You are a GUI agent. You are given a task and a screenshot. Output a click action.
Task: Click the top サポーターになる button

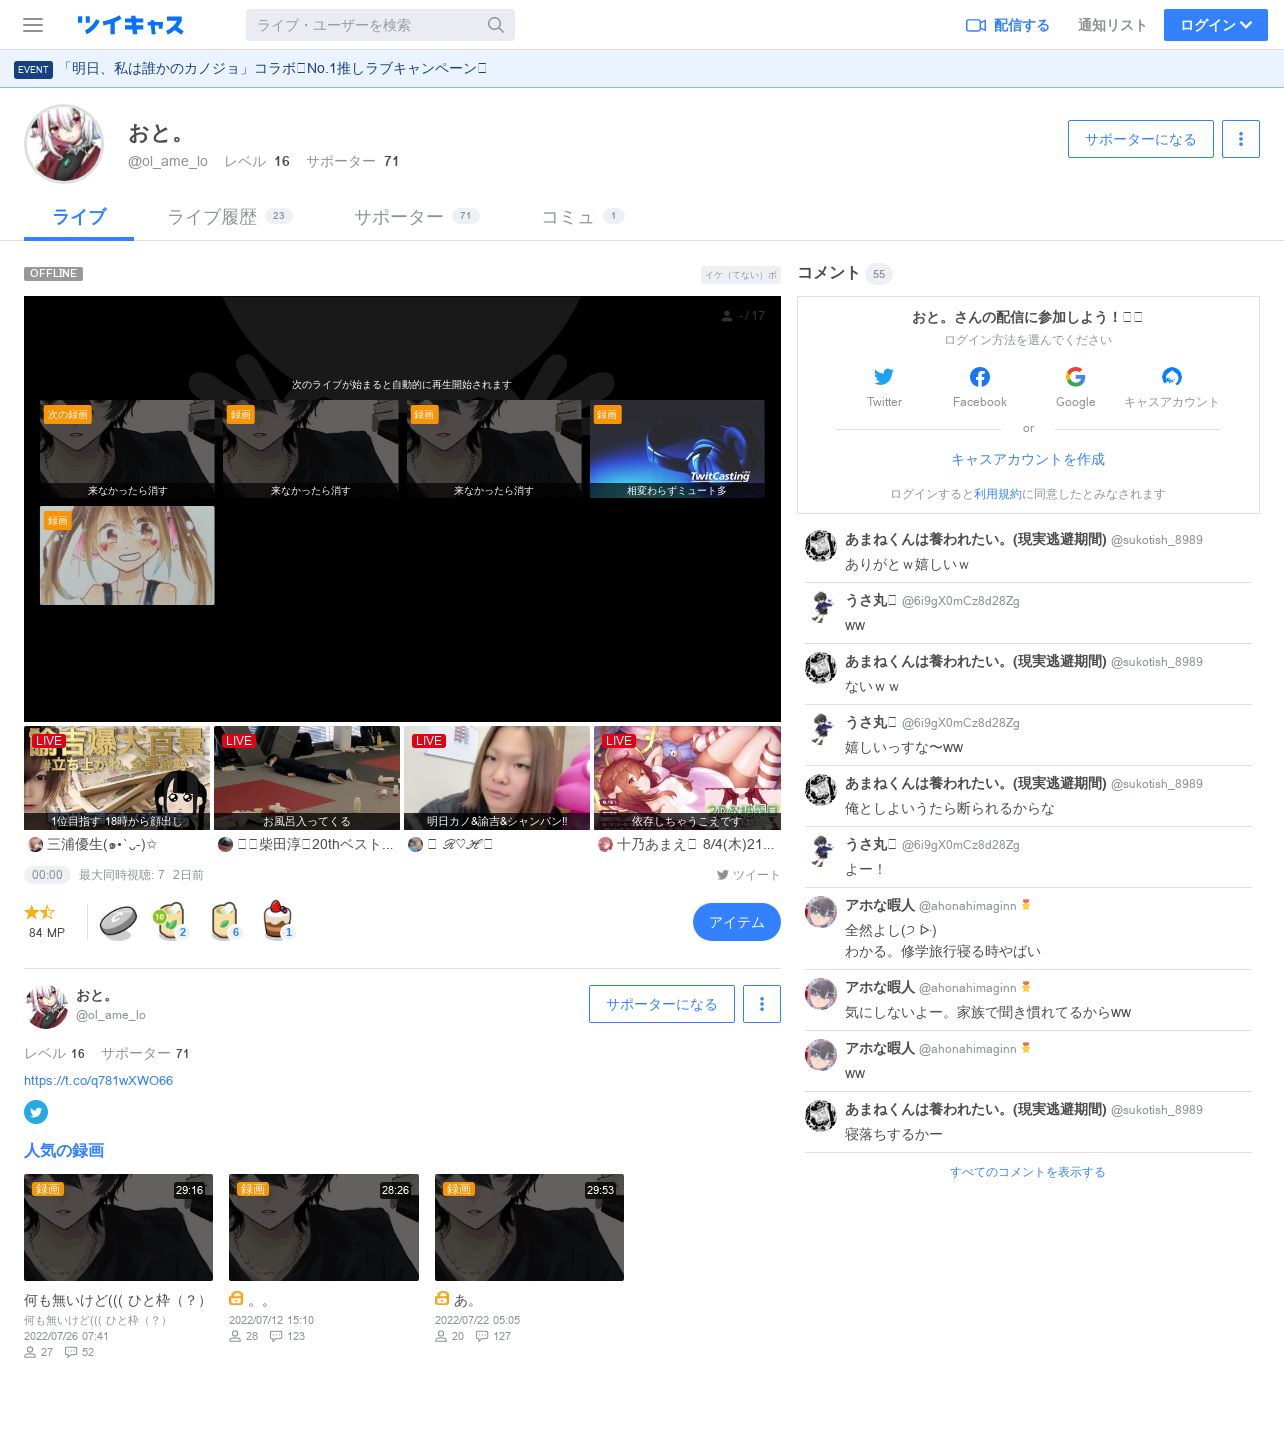pos(1141,139)
